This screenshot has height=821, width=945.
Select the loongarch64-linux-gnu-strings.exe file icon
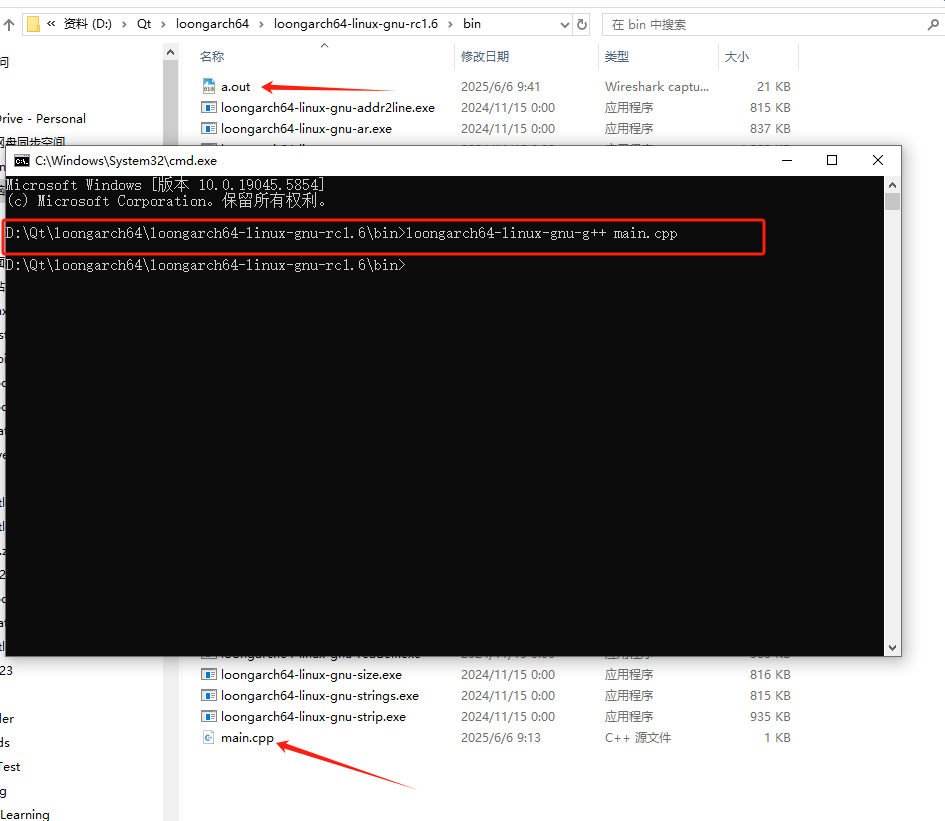tap(209, 696)
